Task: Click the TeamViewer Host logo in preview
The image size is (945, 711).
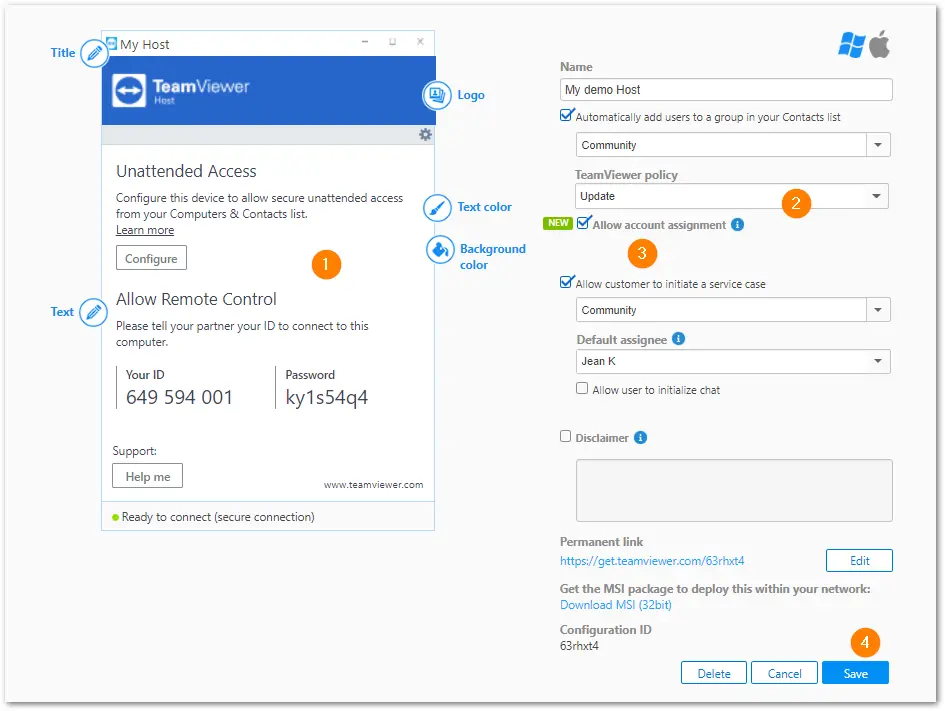Action: (181, 91)
